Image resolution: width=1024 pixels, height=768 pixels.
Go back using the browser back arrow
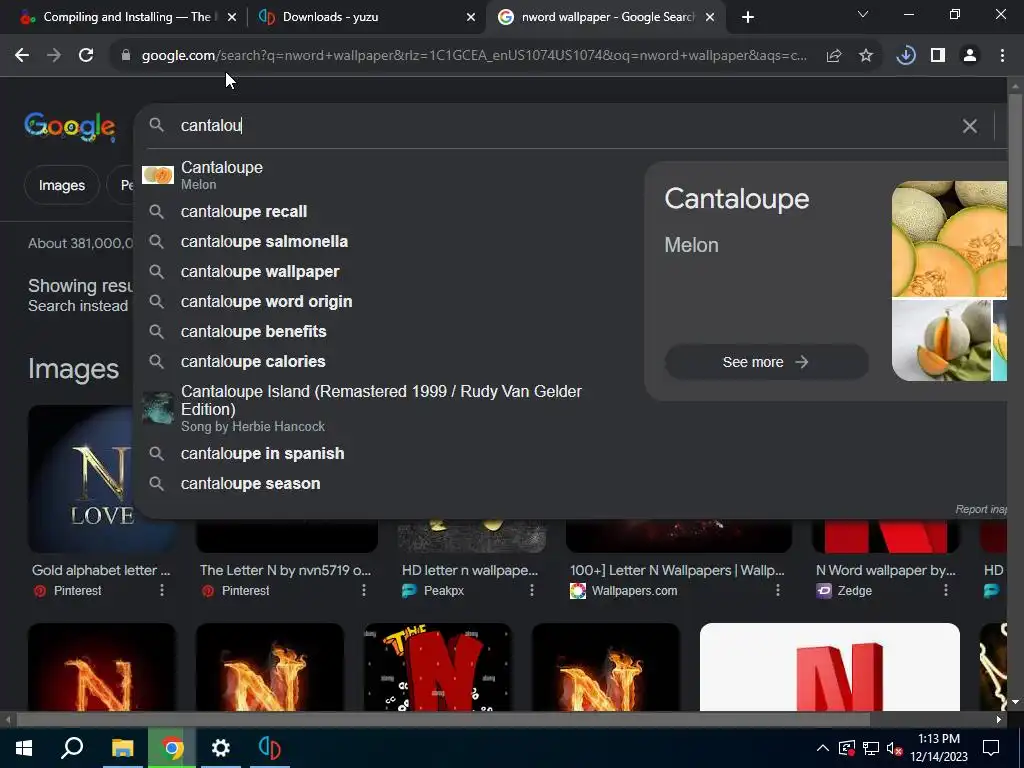(x=22, y=56)
